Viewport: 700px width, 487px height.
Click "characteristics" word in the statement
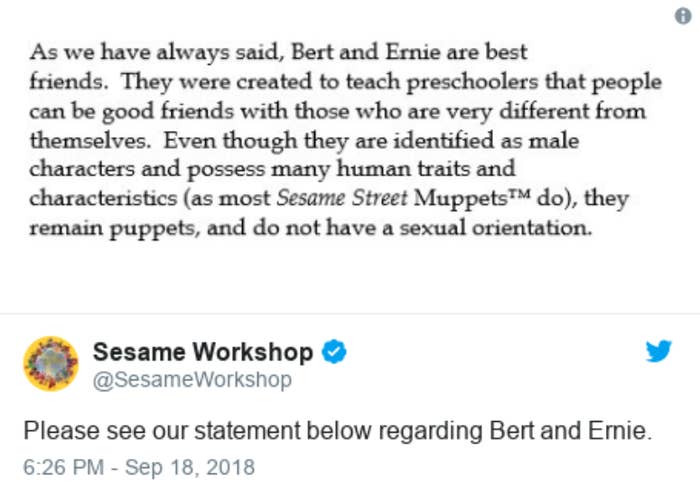103,198
